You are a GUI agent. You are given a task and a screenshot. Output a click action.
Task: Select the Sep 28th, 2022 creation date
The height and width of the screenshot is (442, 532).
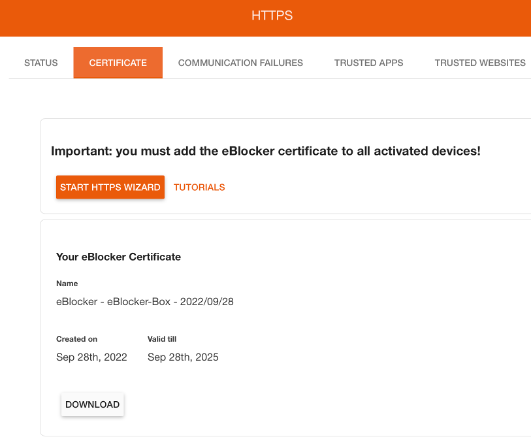92,357
